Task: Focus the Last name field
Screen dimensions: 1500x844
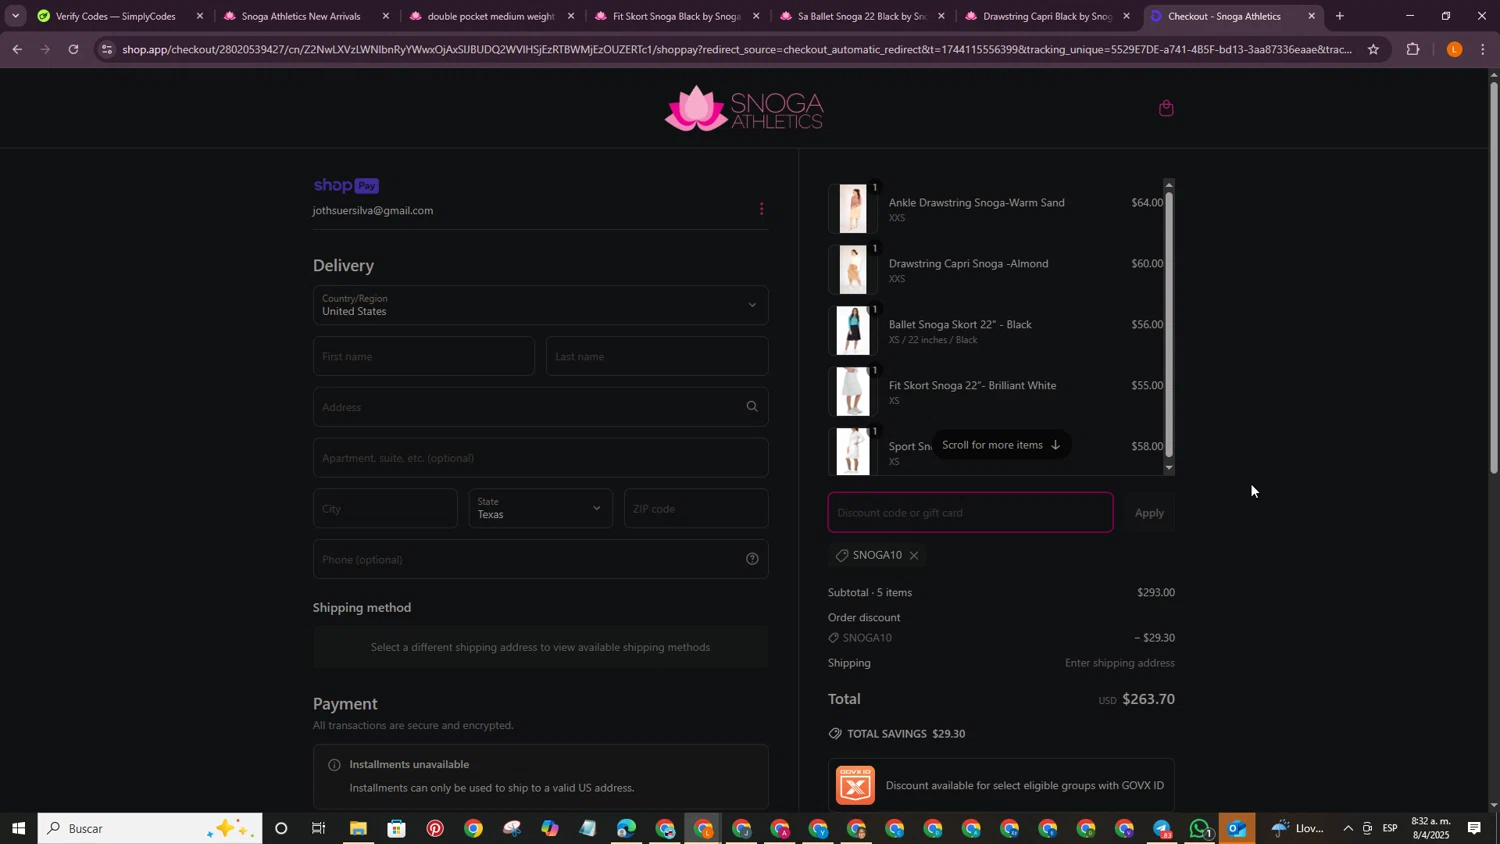Action: [657, 356]
